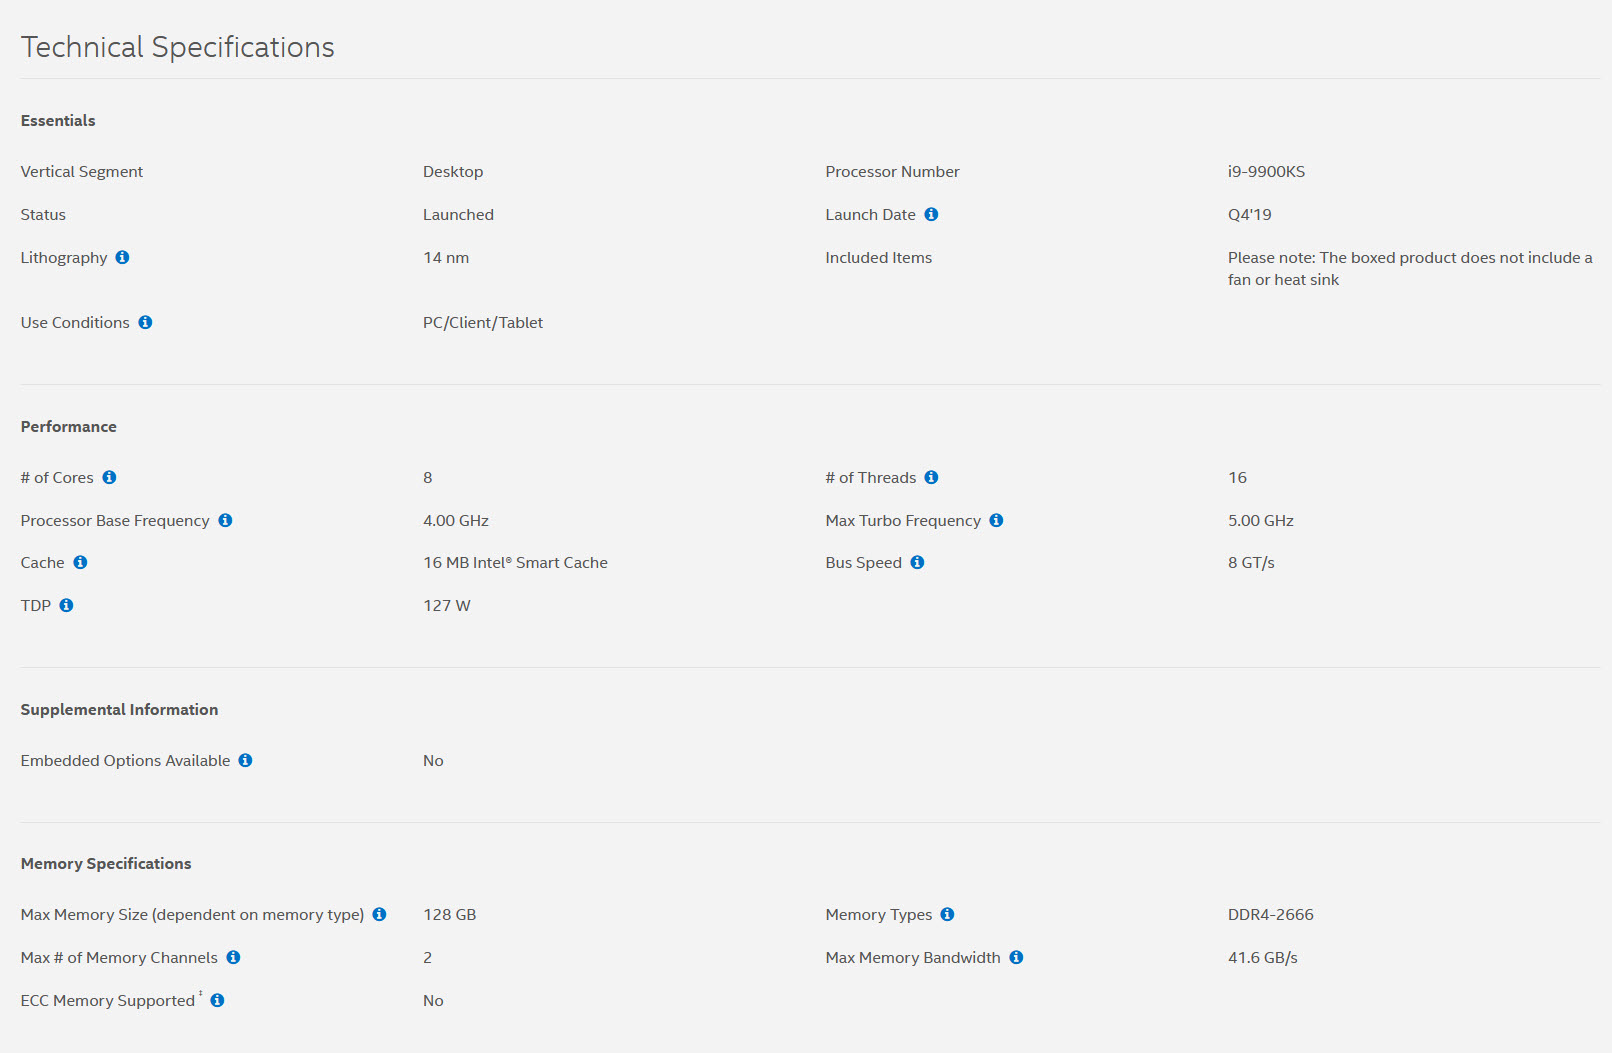Select the Desktop vertical segment value

[453, 171]
